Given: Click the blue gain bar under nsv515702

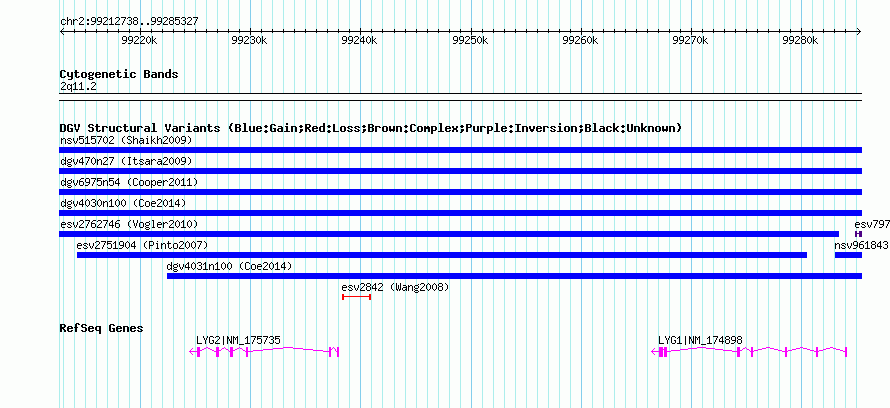Looking at the screenshot, I should click(460, 150).
